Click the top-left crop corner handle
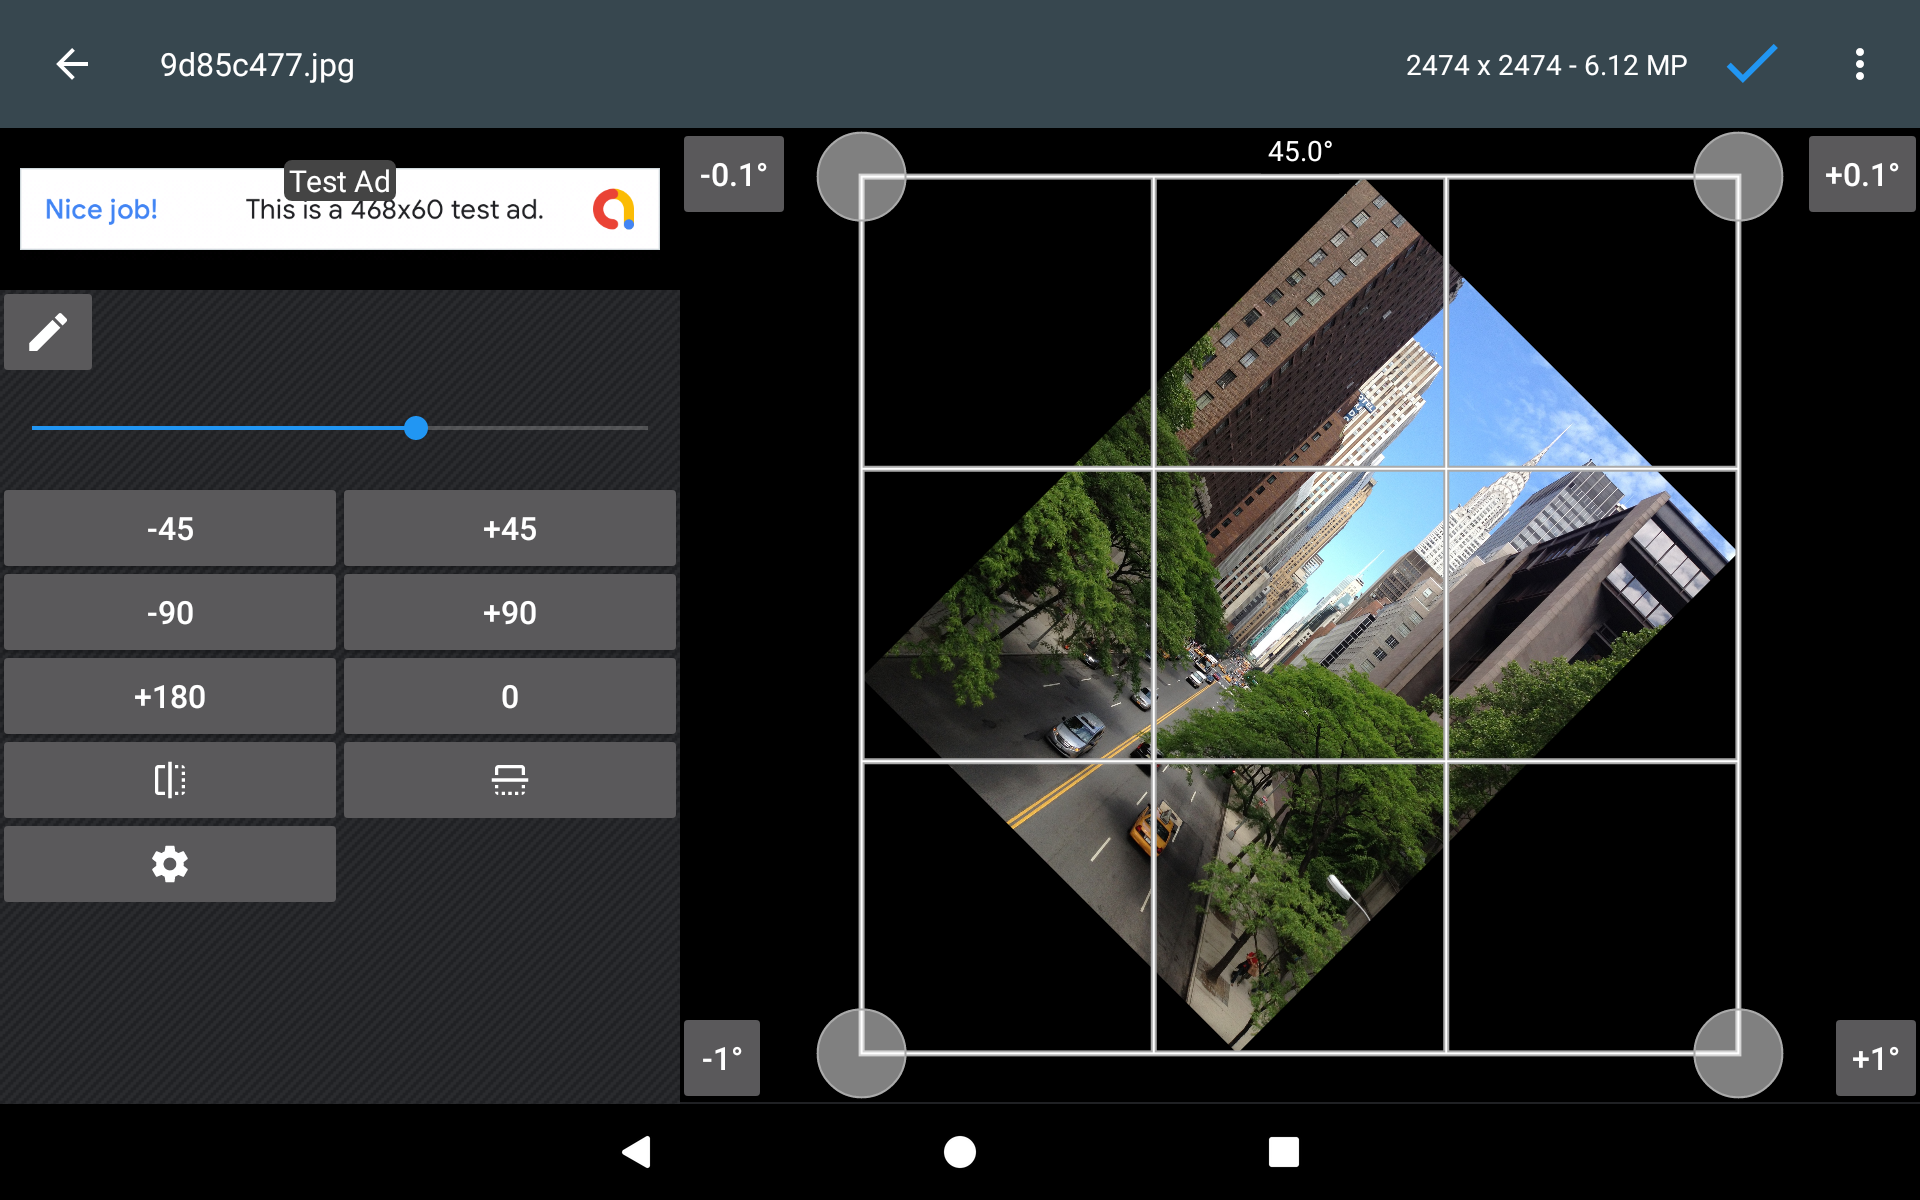This screenshot has width=1920, height=1200. click(861, 177)
